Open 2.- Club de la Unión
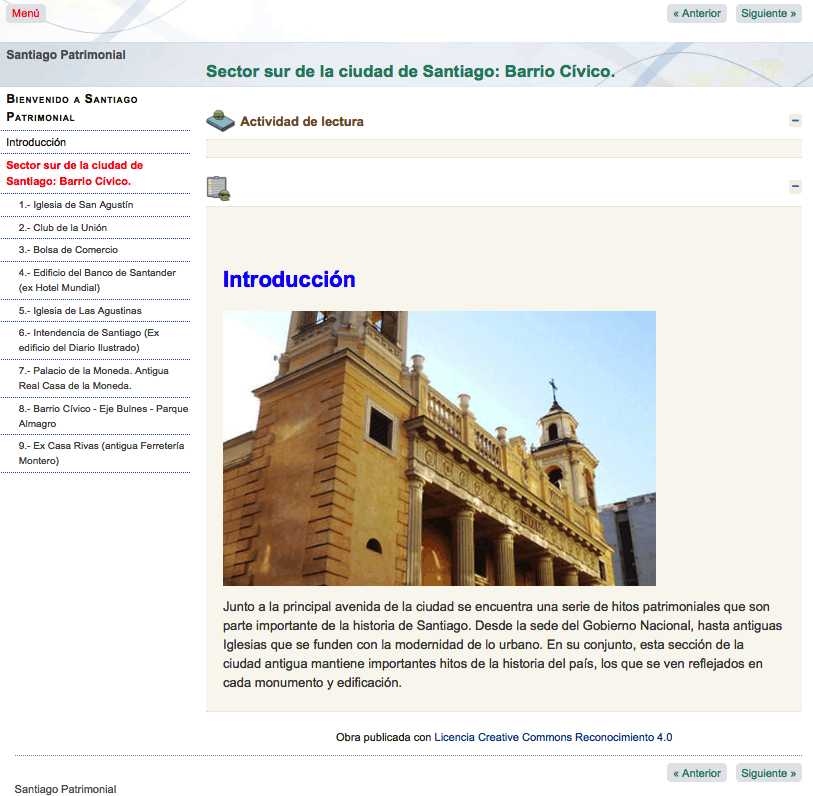The width and height of the screenshot is (813, 796). point(70,226)
